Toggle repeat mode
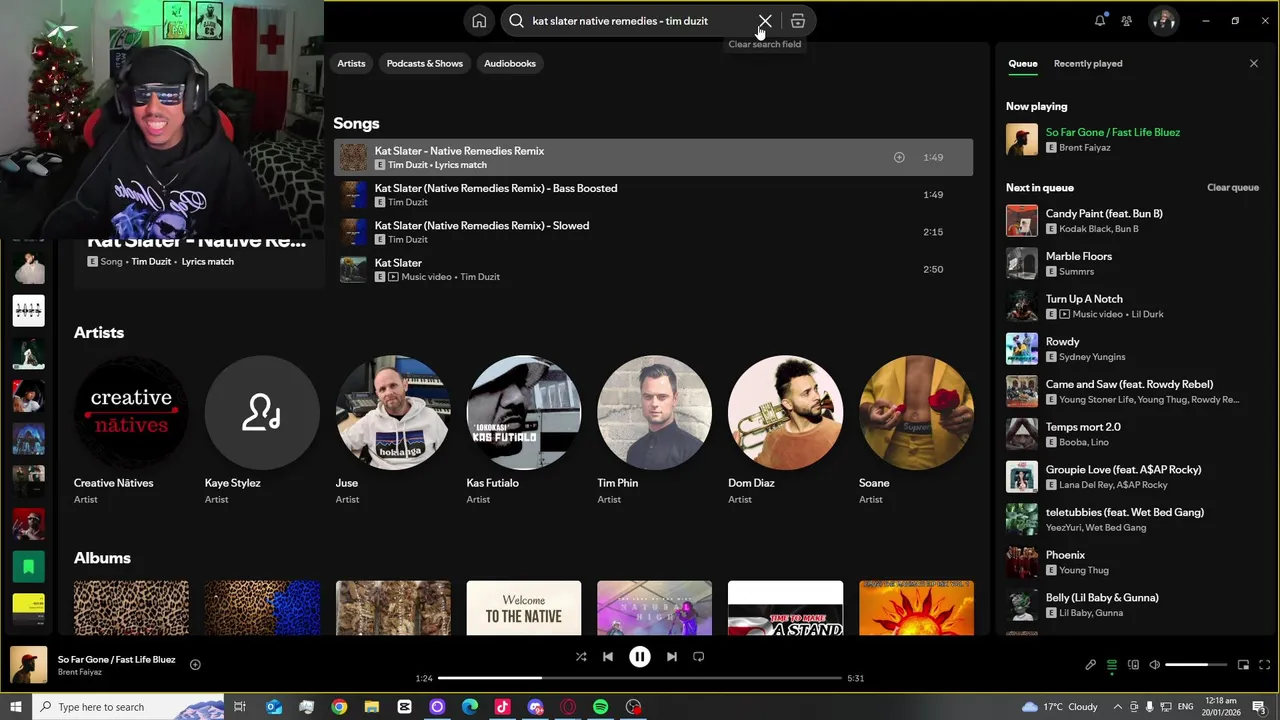This screenshot has height=720, width=1280. [x=699, y=657]
